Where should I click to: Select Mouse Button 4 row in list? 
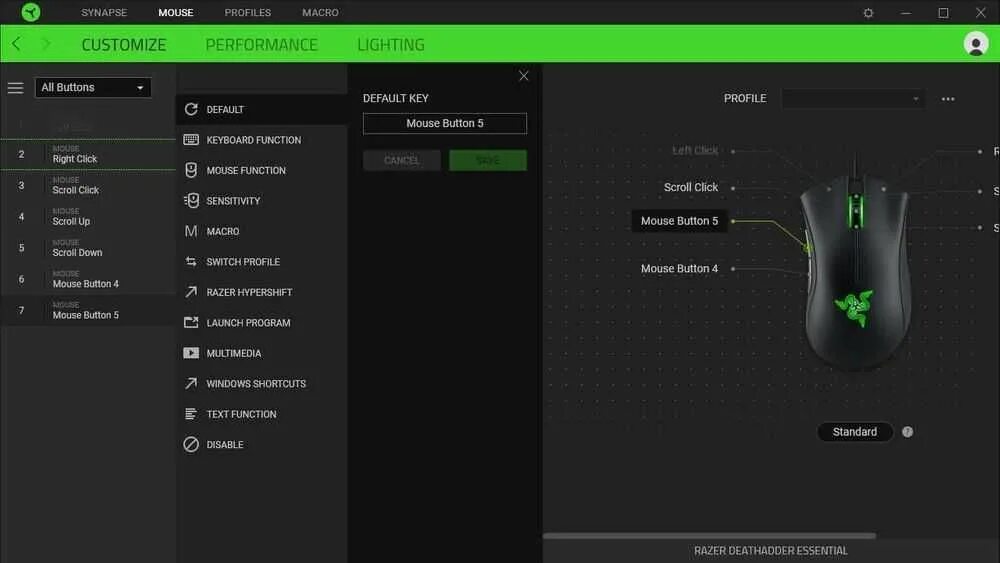click(x=88, y=279)
